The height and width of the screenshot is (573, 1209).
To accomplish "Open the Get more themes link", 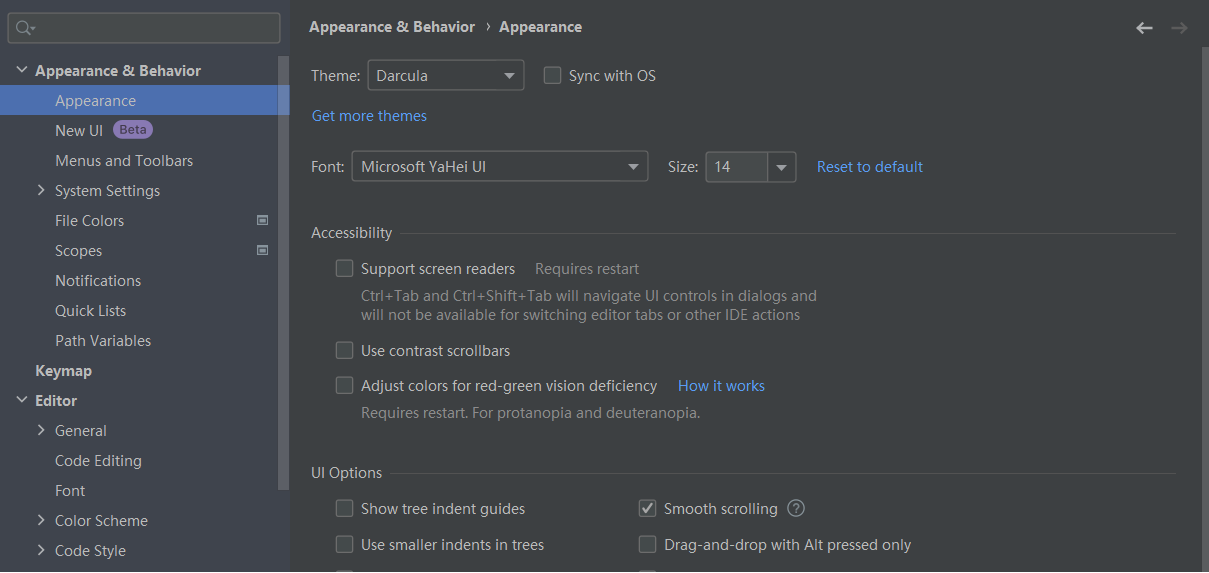I will tap(369, 116).
